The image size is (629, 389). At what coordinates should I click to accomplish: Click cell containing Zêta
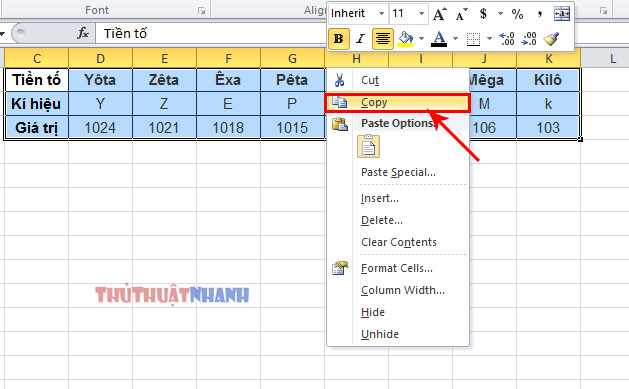(164, 80)
